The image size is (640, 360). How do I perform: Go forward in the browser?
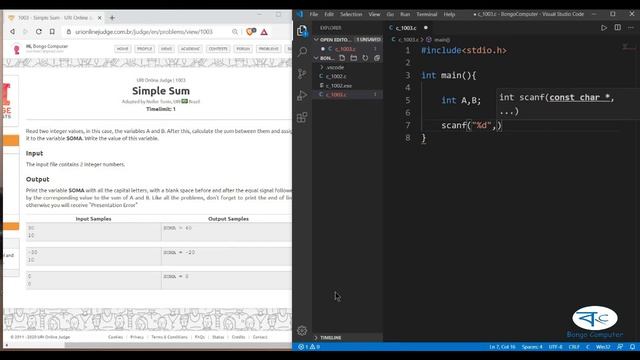click(25, 31)
